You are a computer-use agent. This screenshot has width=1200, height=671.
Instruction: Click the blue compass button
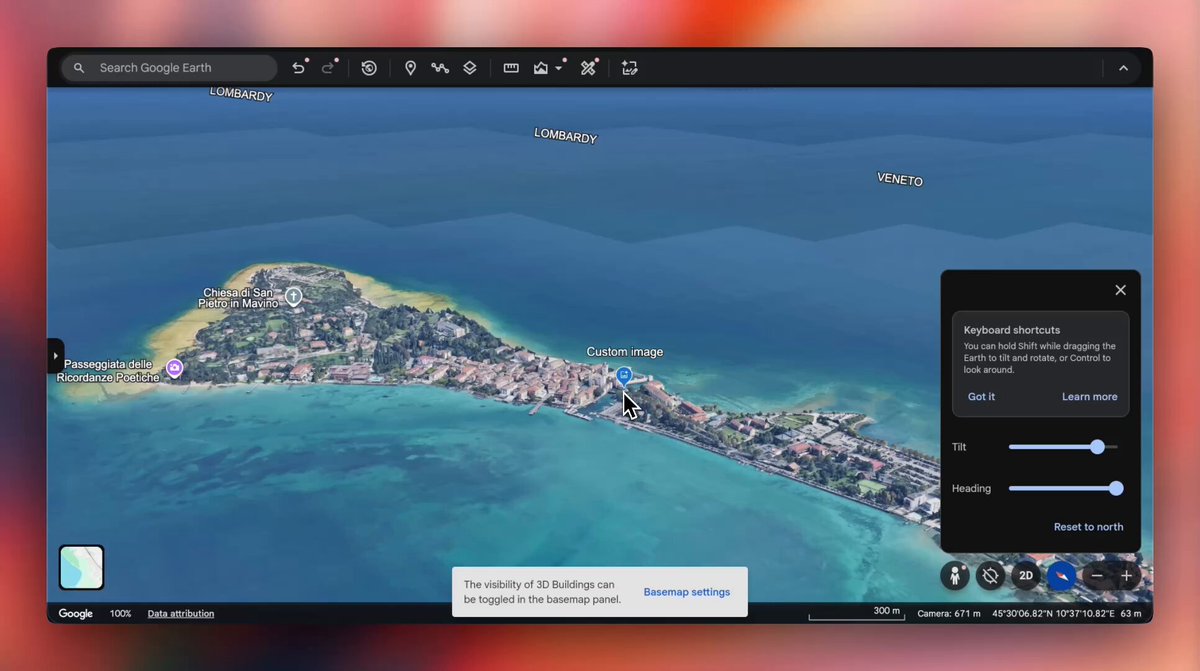coord(1061,576)
